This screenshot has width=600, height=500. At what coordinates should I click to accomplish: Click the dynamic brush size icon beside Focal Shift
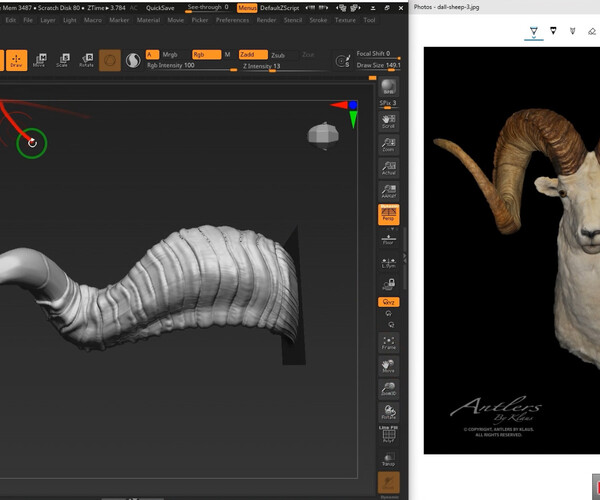pyautogui.click(x=342, y=61)
